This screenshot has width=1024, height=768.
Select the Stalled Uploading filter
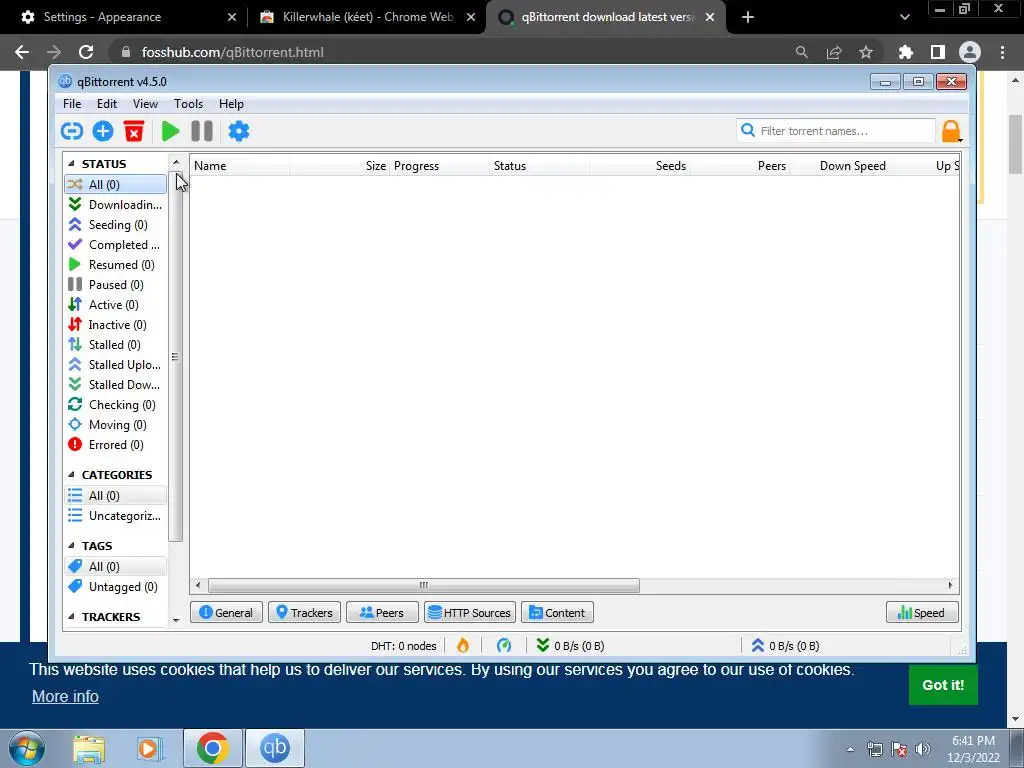(116, 365)
